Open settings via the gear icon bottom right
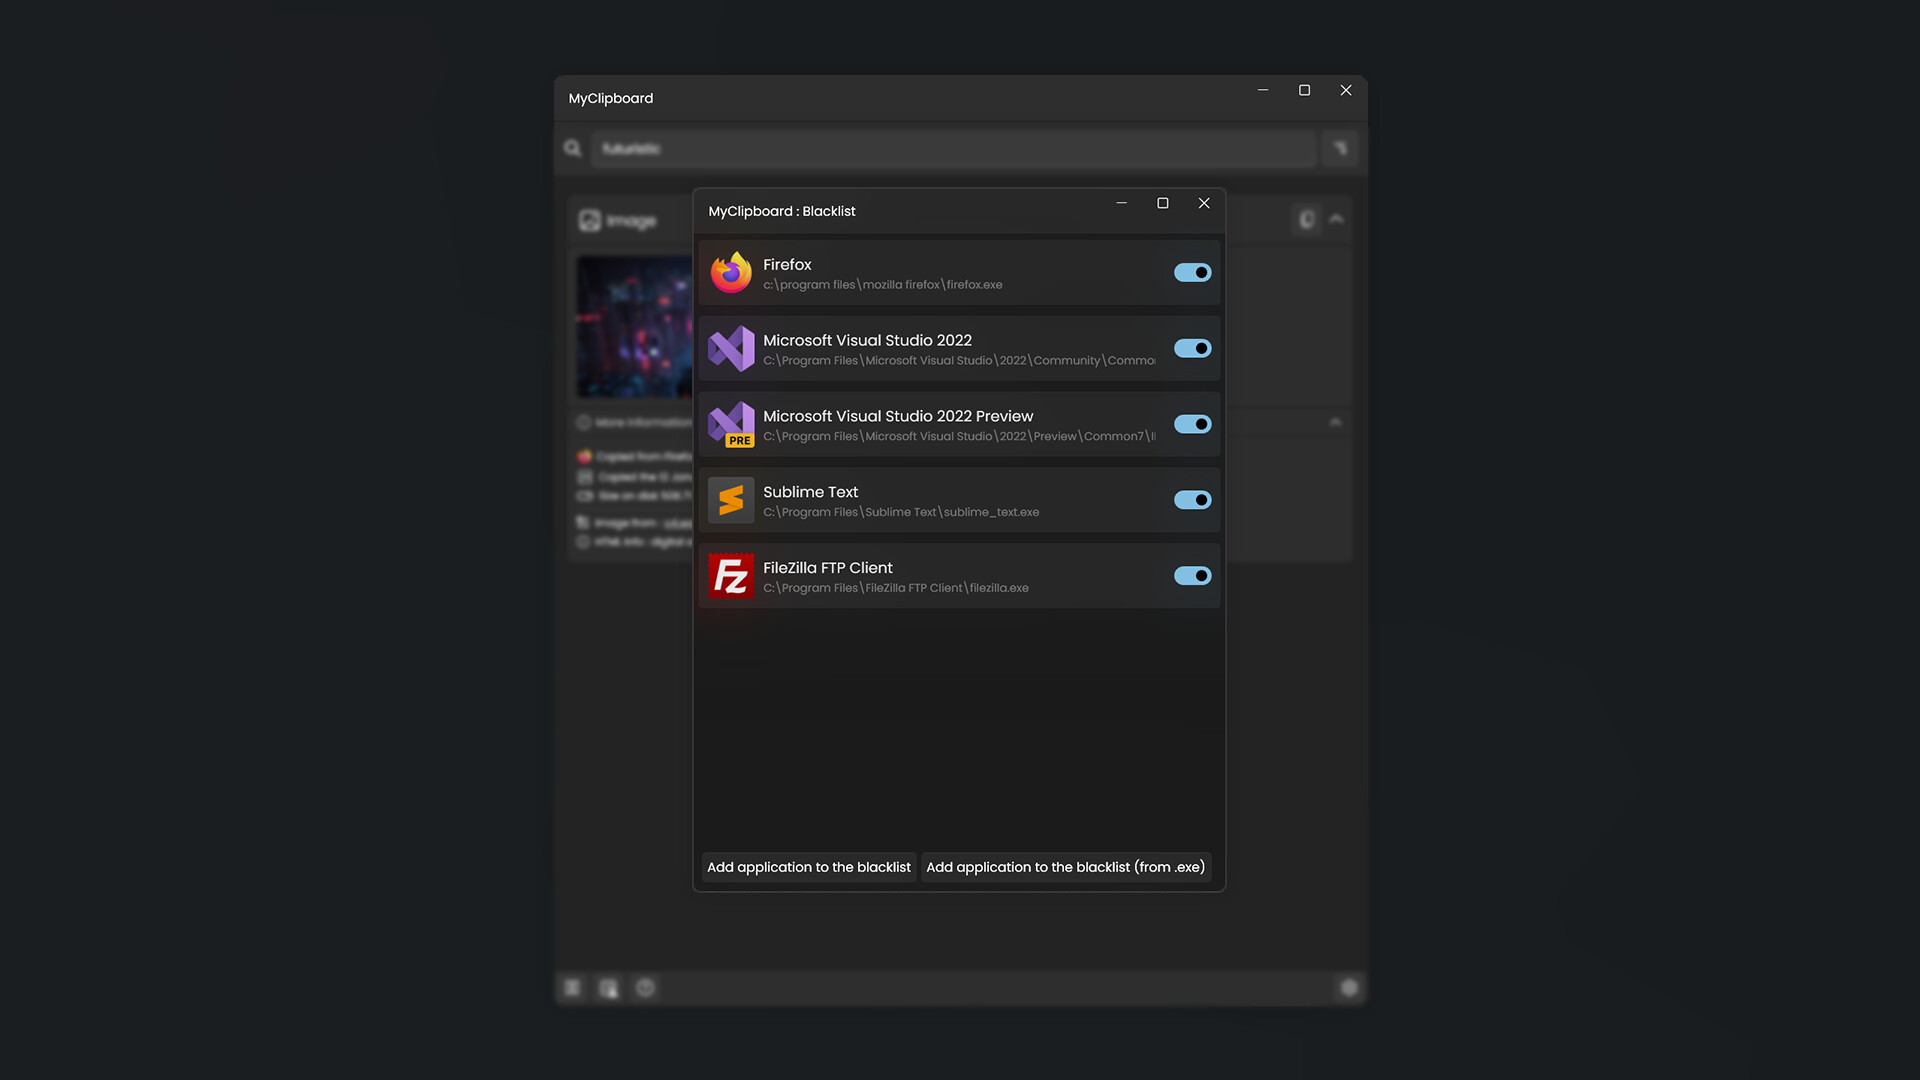The width and height of the screenshot is (1920, 1080). pyautogui.click(x=1349, y=987)
